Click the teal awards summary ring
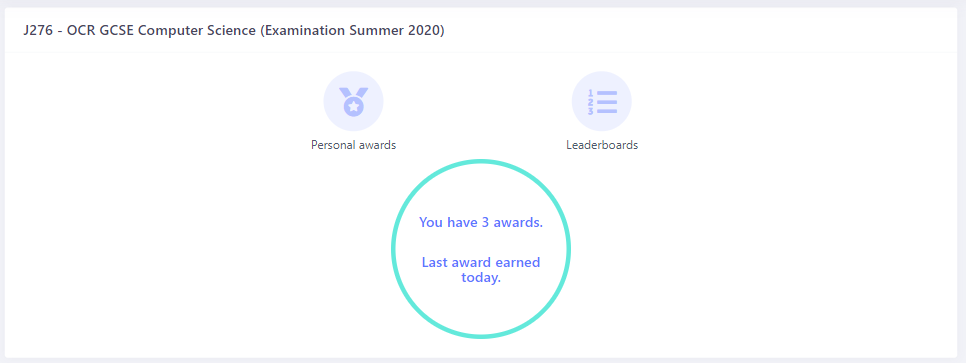This screenshot has width=966, height=363. [481, 249]
